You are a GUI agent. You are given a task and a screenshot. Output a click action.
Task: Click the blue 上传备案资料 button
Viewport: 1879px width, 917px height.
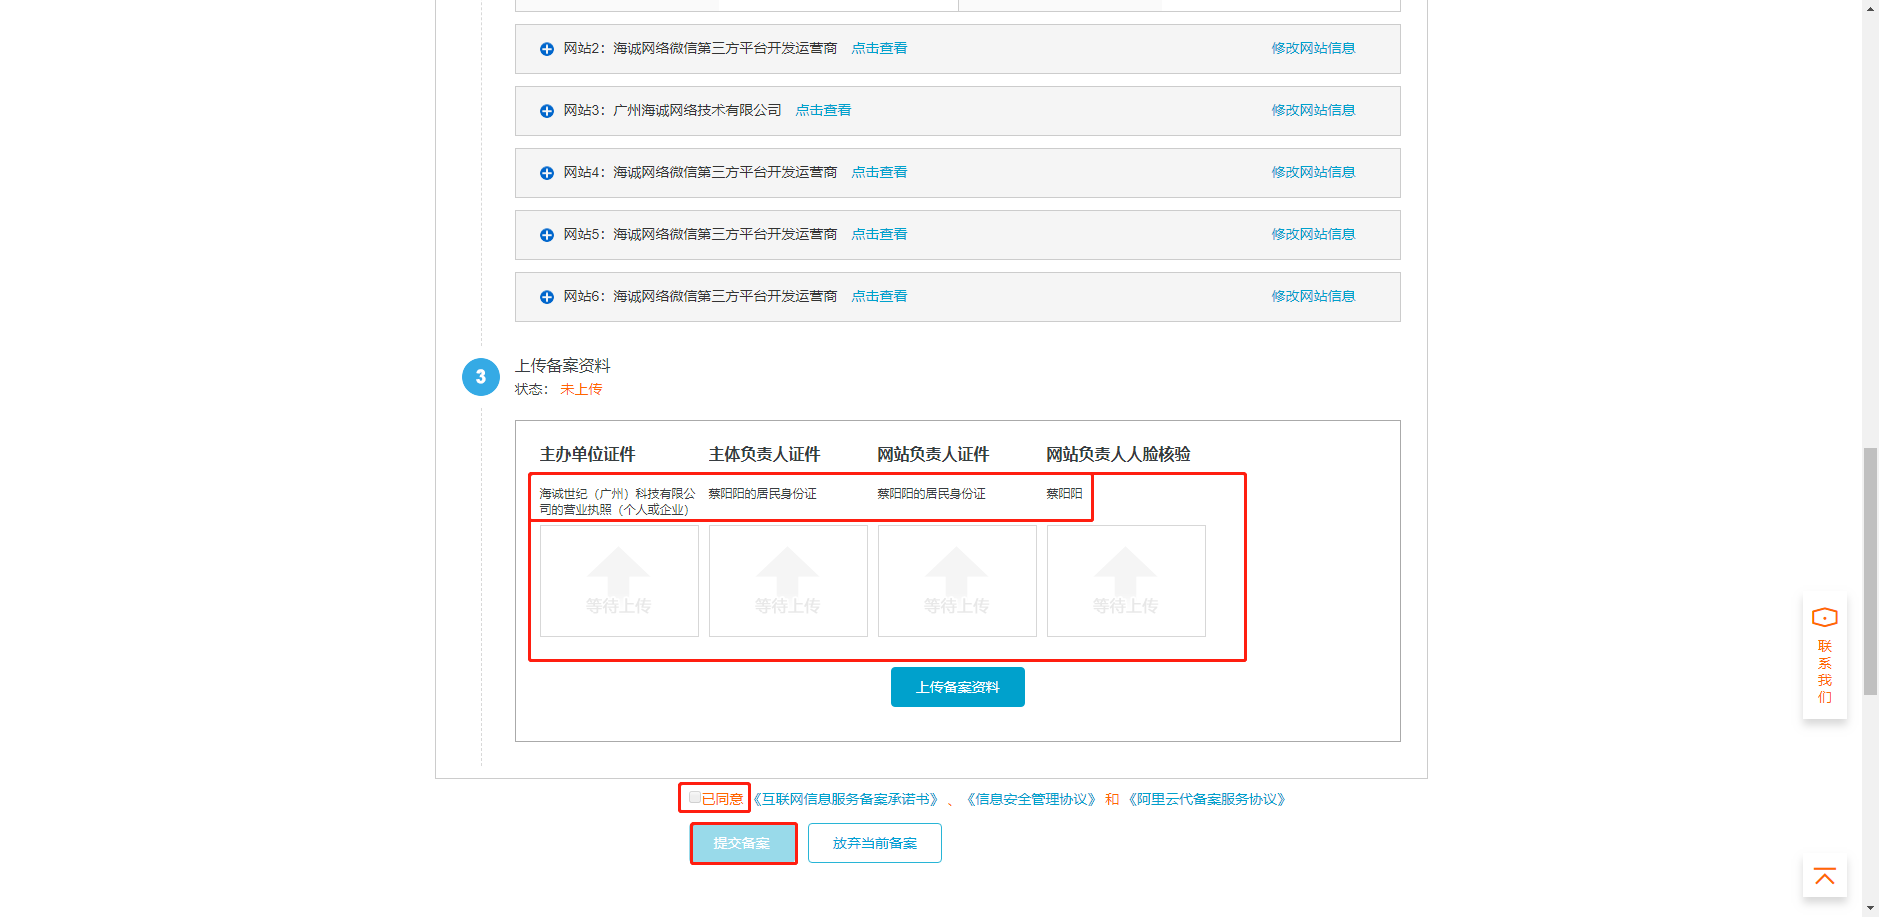pyautogui.click(x=958, y=687)
